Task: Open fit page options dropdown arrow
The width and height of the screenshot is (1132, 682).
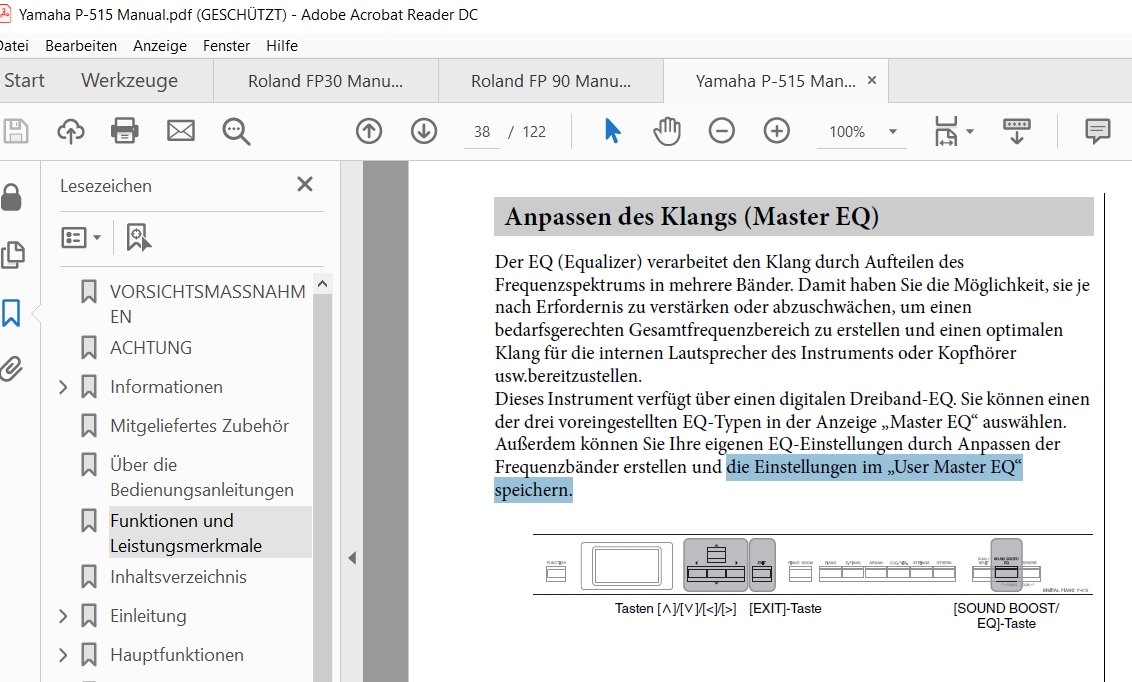Action: pyautogui.click(x=970, y=131)
